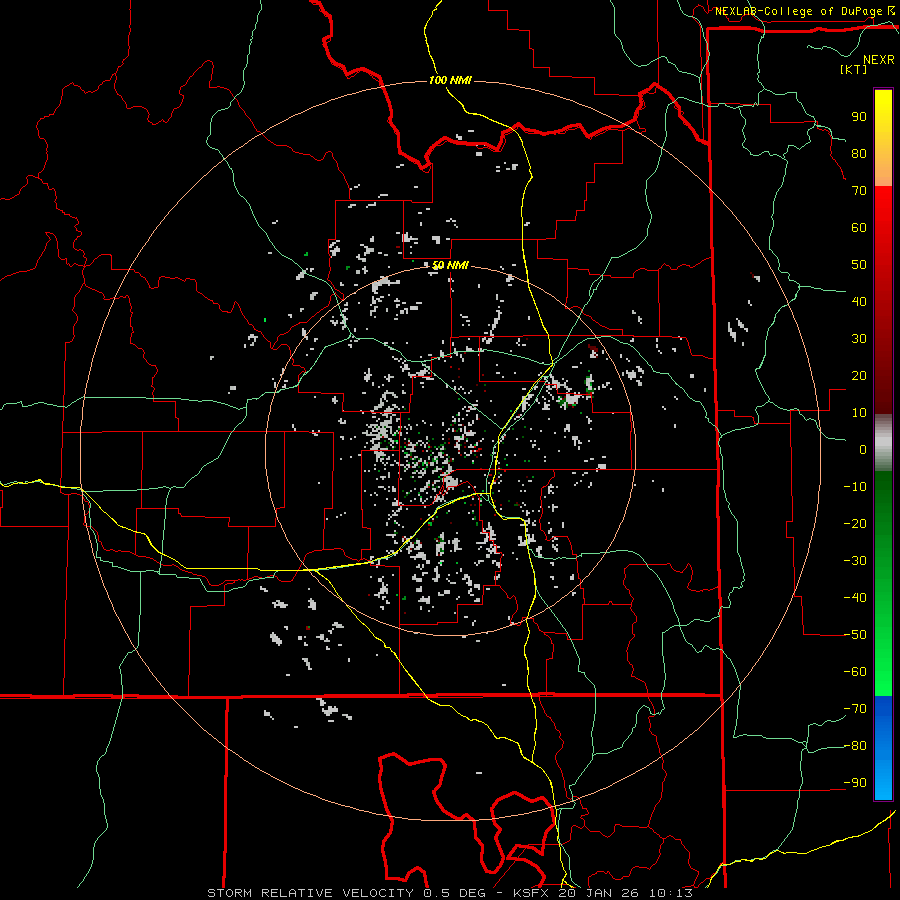Click the 50 knot scale label
The image size is (900, 900).
[859, 265]
